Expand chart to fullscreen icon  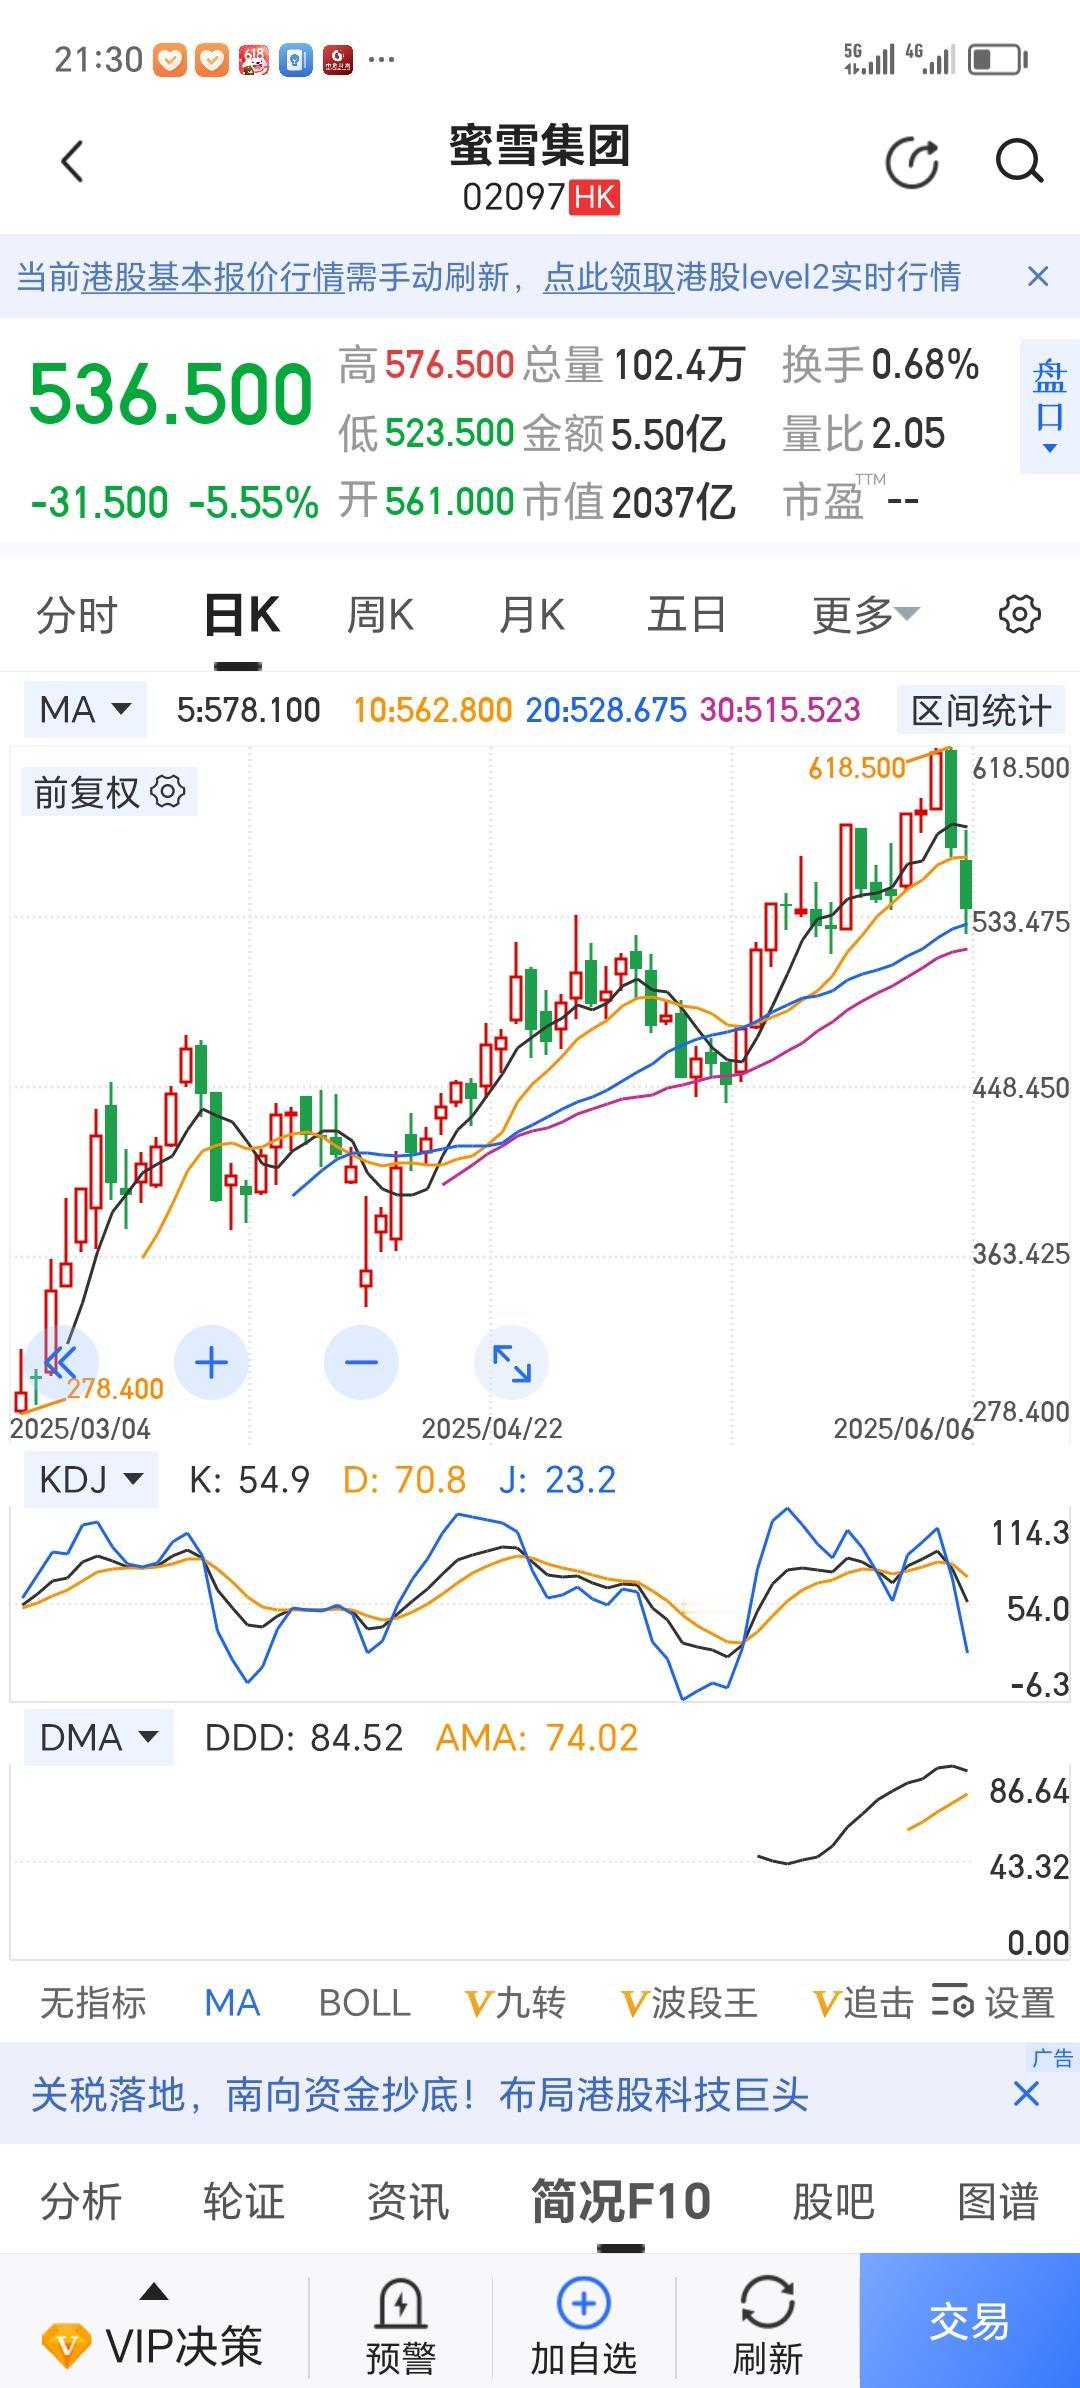(x=511, y=1362)
